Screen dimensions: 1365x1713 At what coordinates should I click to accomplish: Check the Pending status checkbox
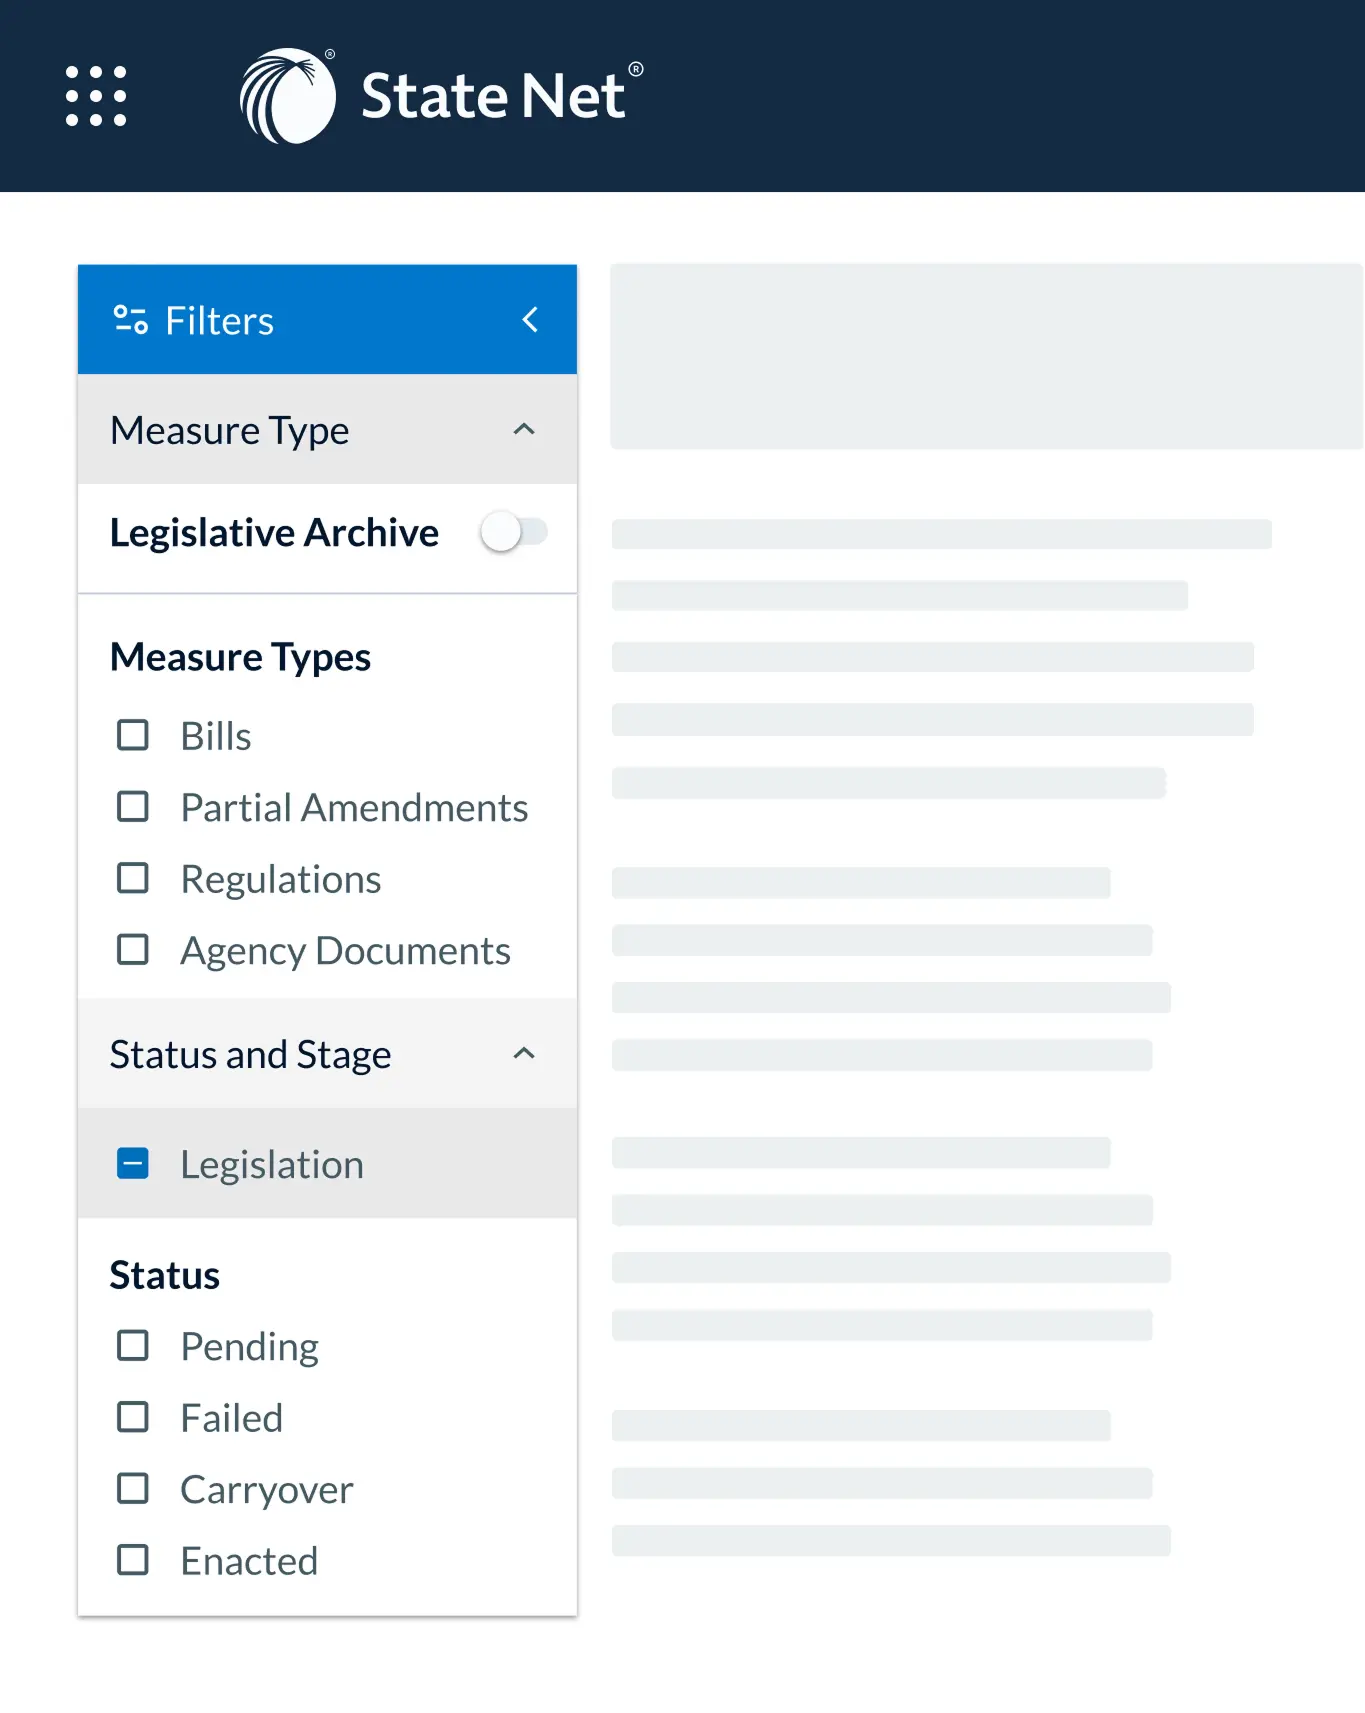click(133, 1346)
